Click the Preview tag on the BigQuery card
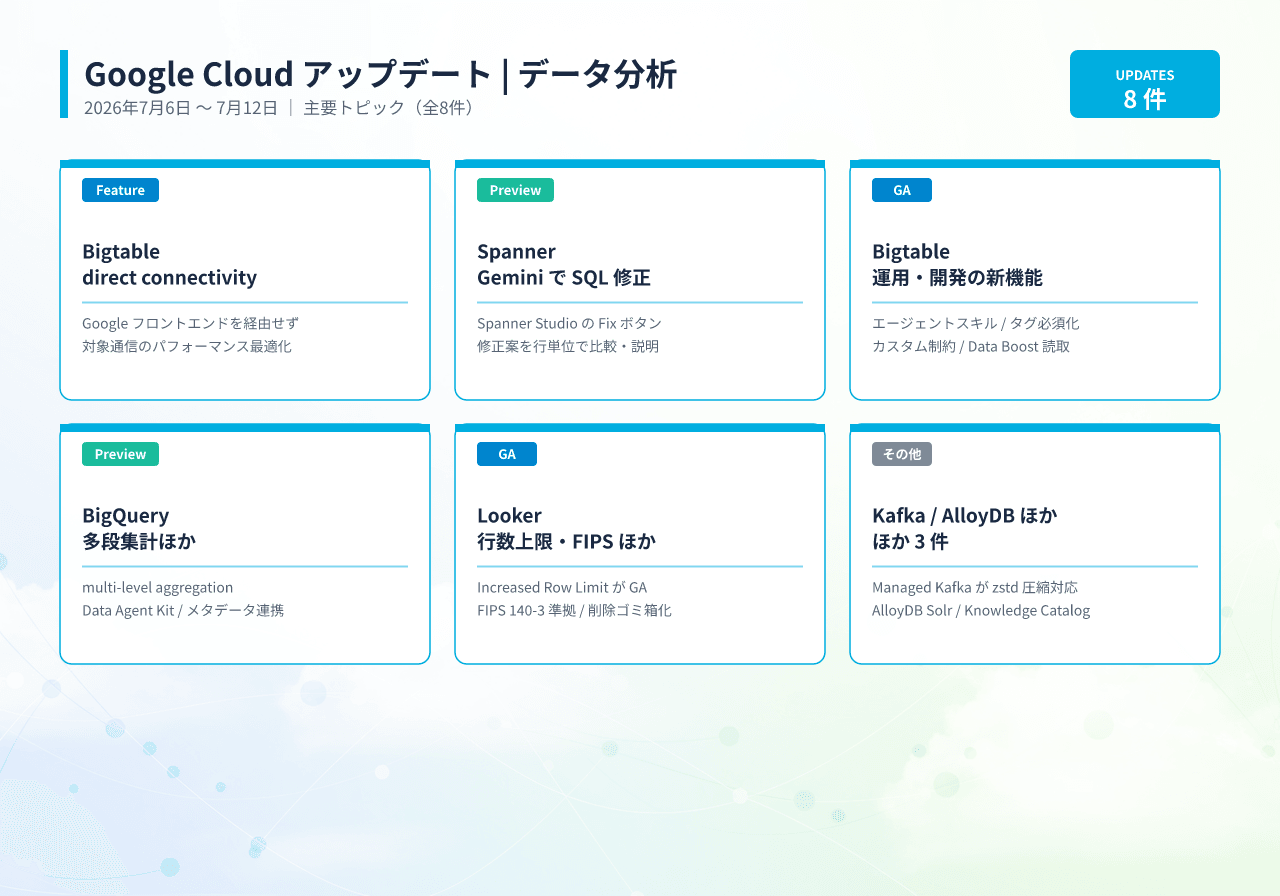Image resolution: width=1280 pixels, height=896 pixels. 120,454
